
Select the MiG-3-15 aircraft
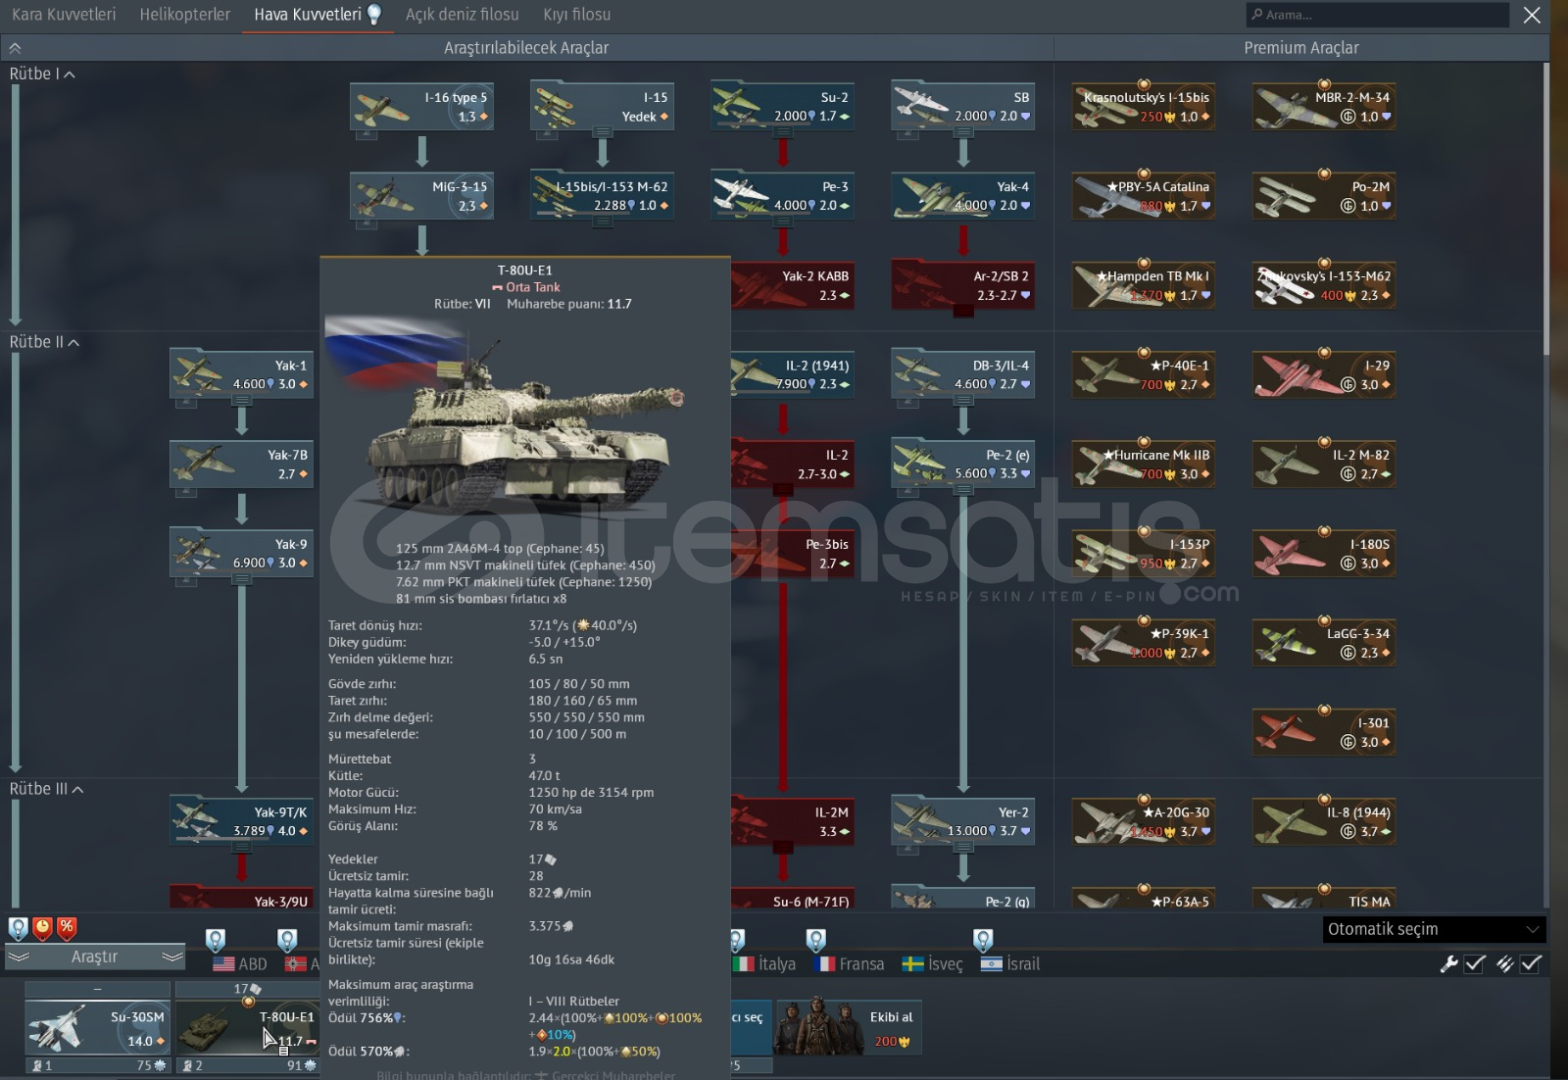pos(421,196)
